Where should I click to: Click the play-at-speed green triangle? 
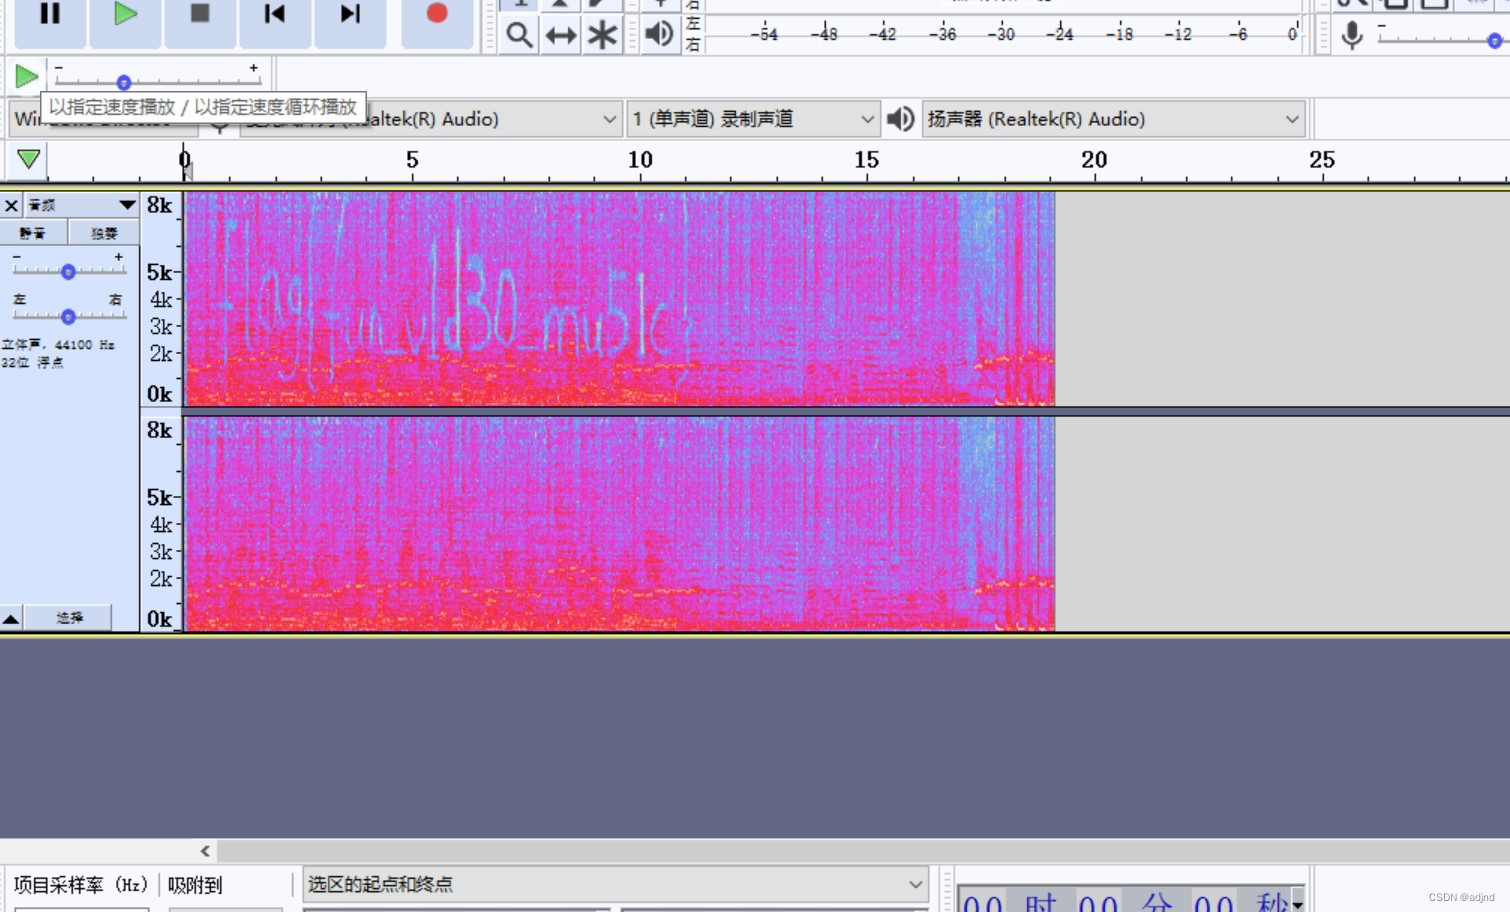coord(27,76)
